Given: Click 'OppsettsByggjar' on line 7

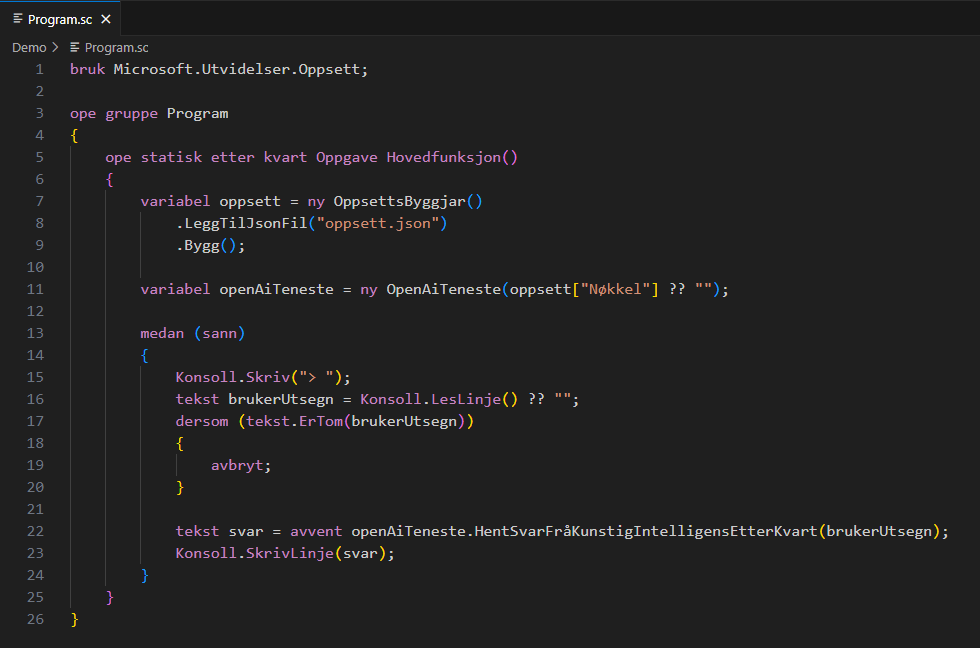Looking at the screenshot, I should point(399,201).
